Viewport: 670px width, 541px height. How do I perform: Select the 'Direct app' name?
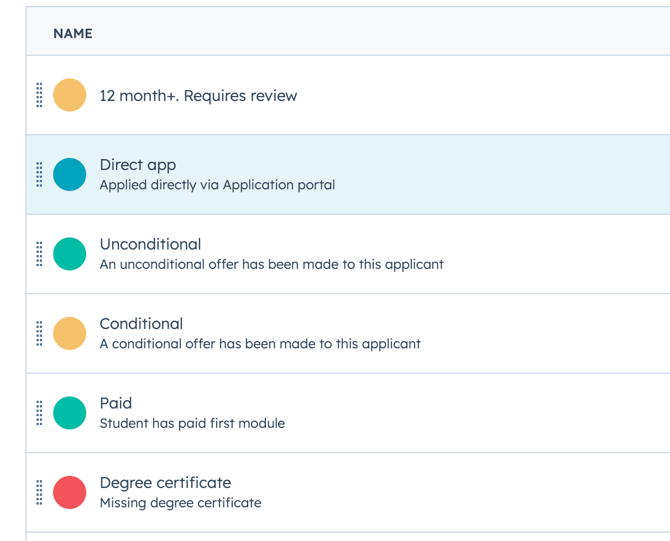pyautogui.click(x=138, y=165)
